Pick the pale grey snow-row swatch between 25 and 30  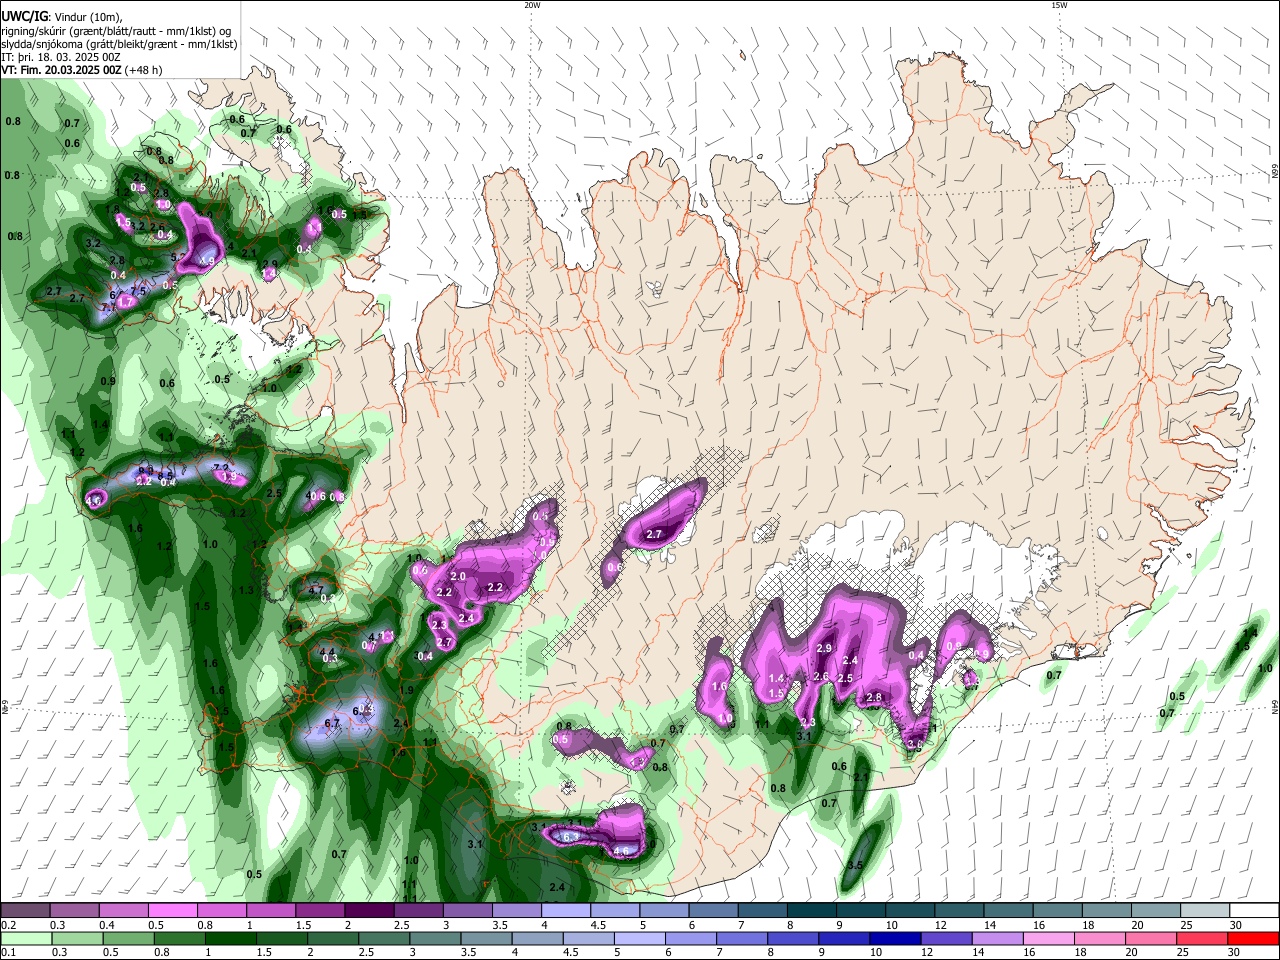[x=1206, y=910]
